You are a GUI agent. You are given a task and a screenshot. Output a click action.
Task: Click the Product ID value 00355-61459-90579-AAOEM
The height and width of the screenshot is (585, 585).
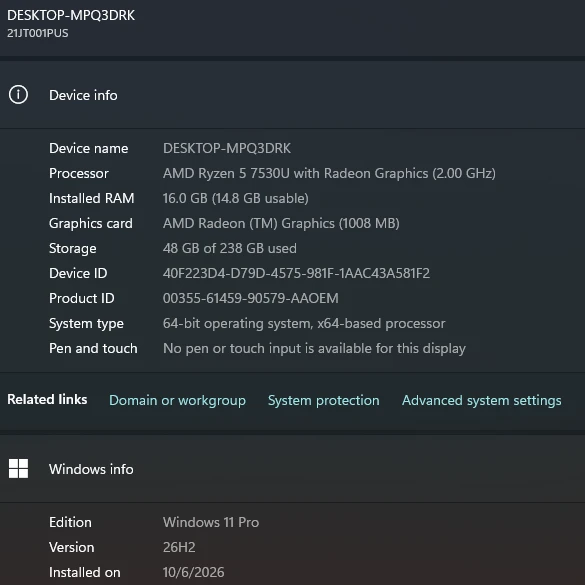pyautogui.click(x=251, y=298)
